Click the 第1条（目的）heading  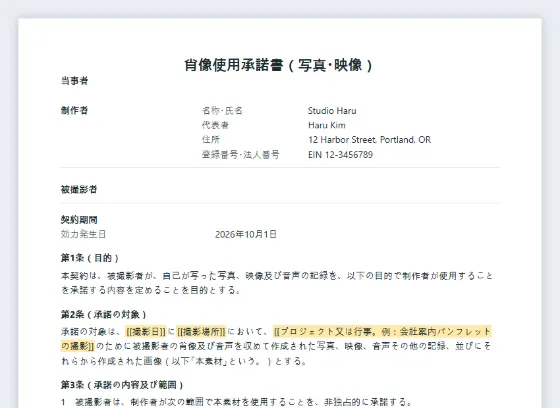pos(90,258)
